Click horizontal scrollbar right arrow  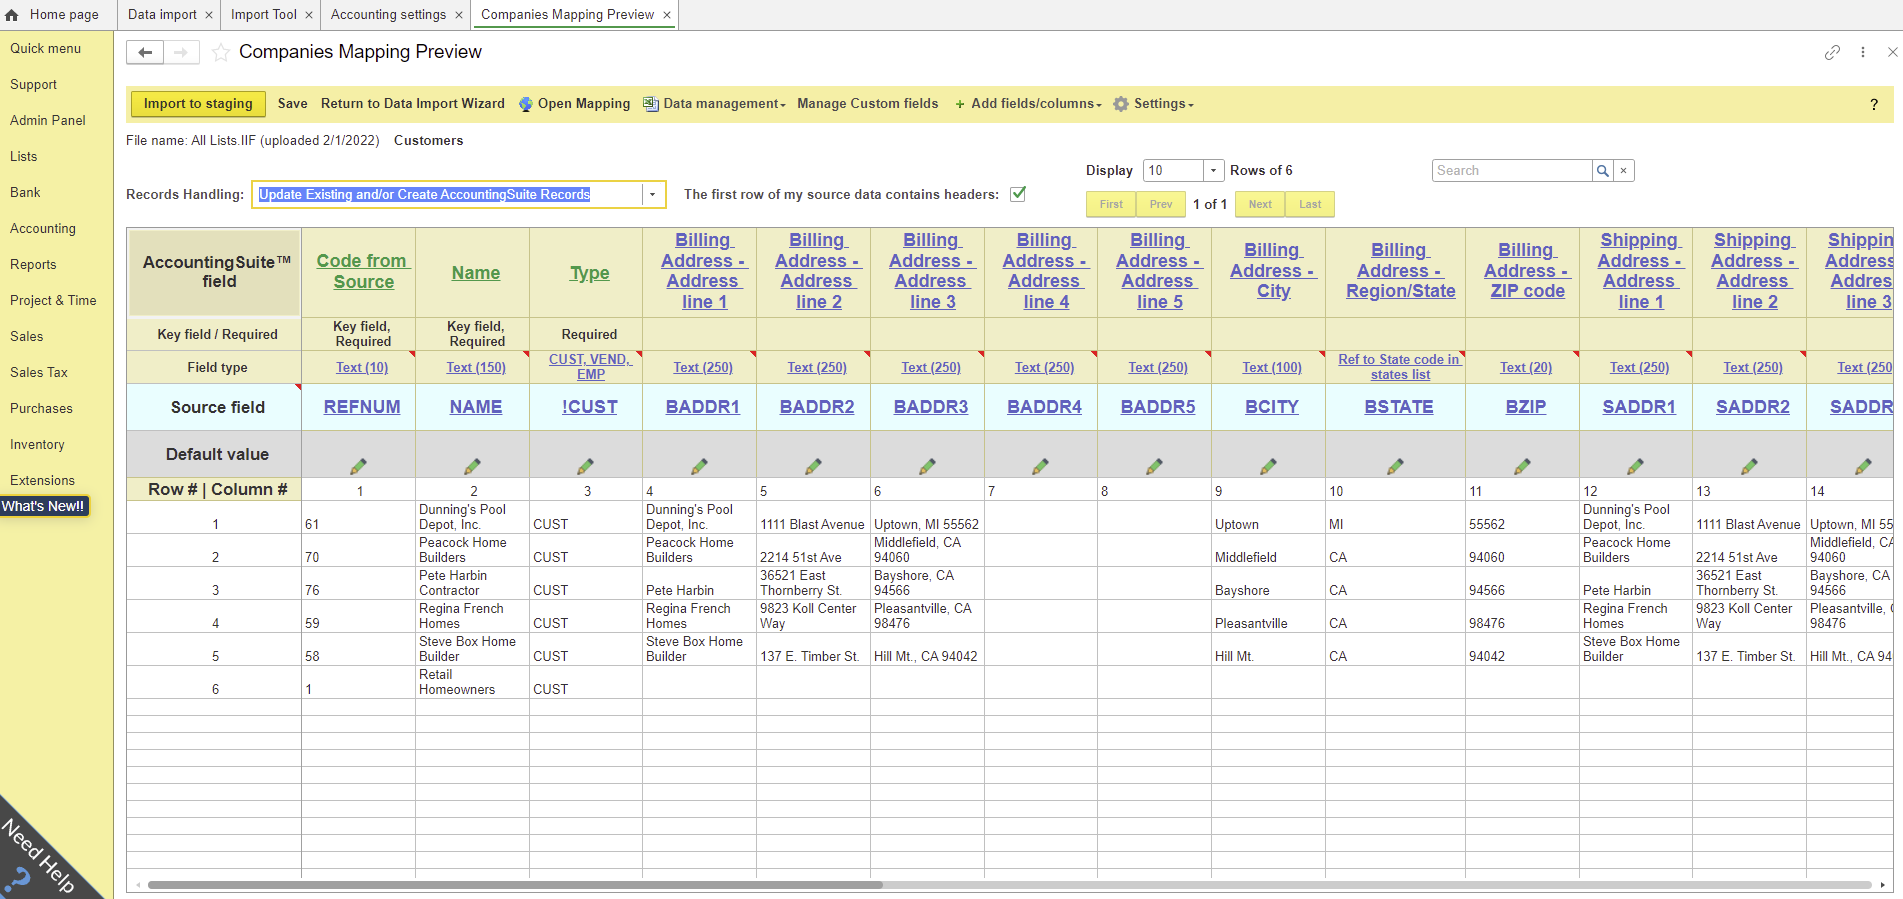coord(1883,885)
